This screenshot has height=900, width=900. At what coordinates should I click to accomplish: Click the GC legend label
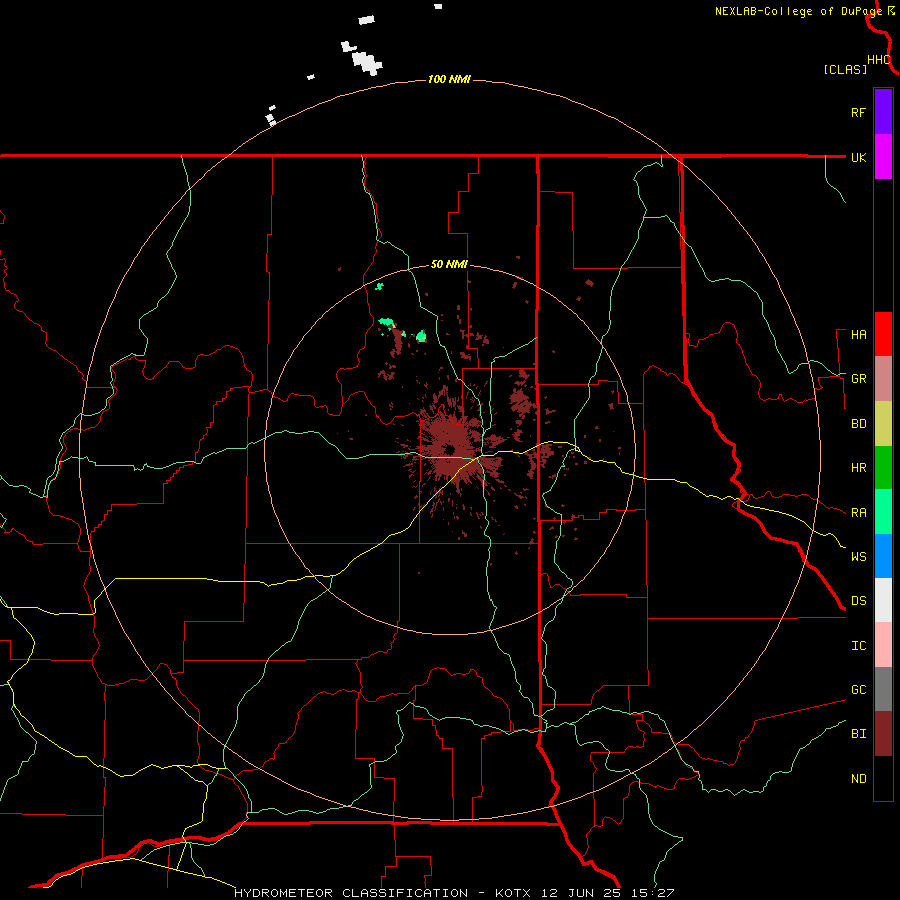click(858, 689)
